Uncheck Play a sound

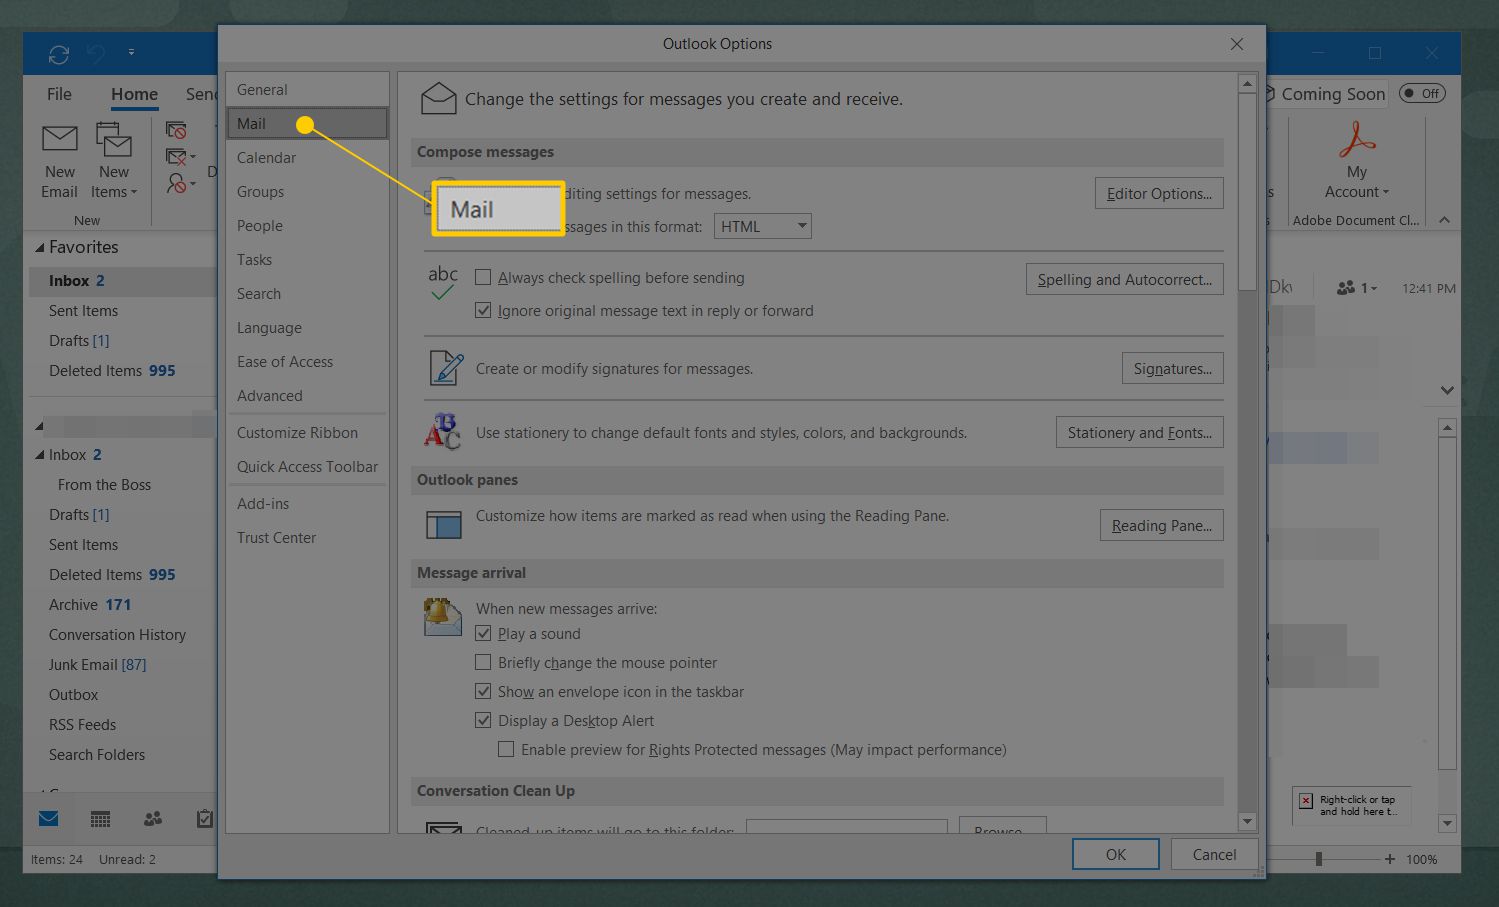click(x=483, y=633)
